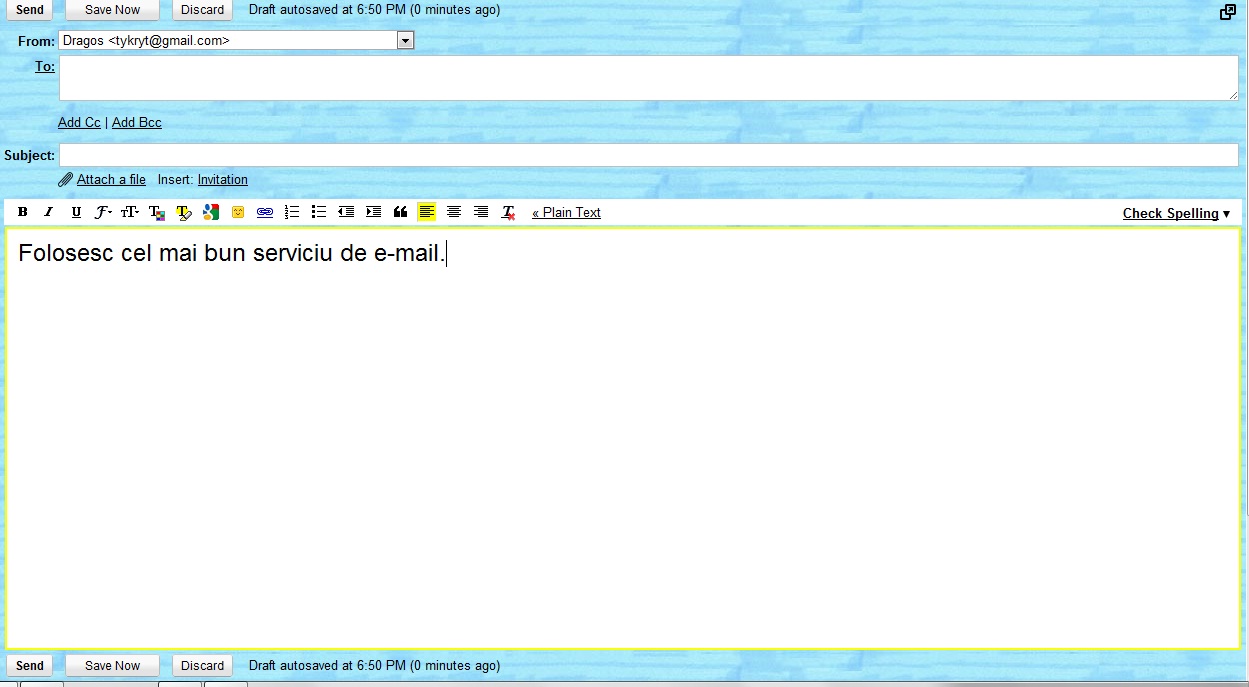Toggle italic formatting
The width and height of the screenshot is (1249, 687).
click(x=48, y=212)
